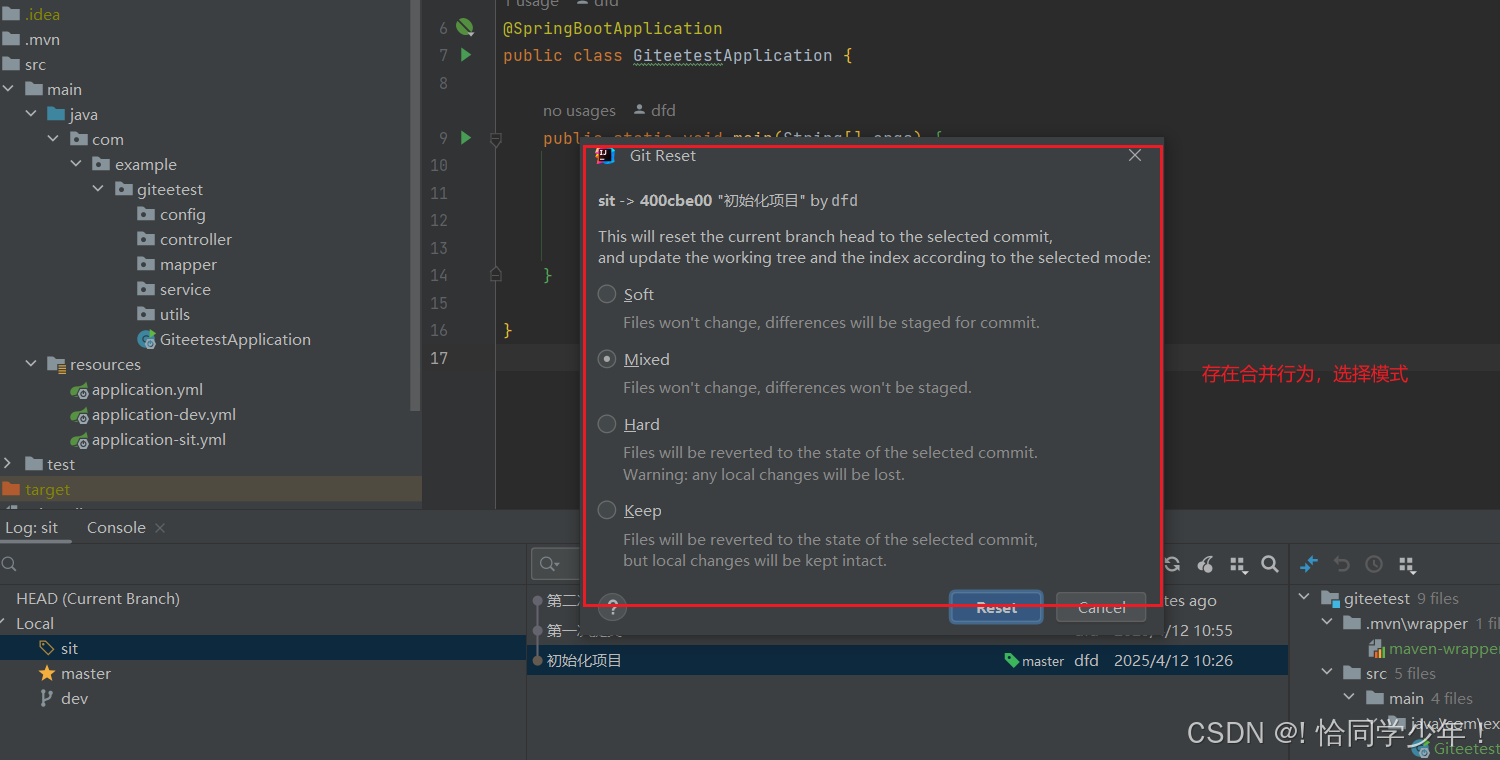
Task: Collapse .mvn\wrapper node in changes tree
Action: pos(1327,623)
